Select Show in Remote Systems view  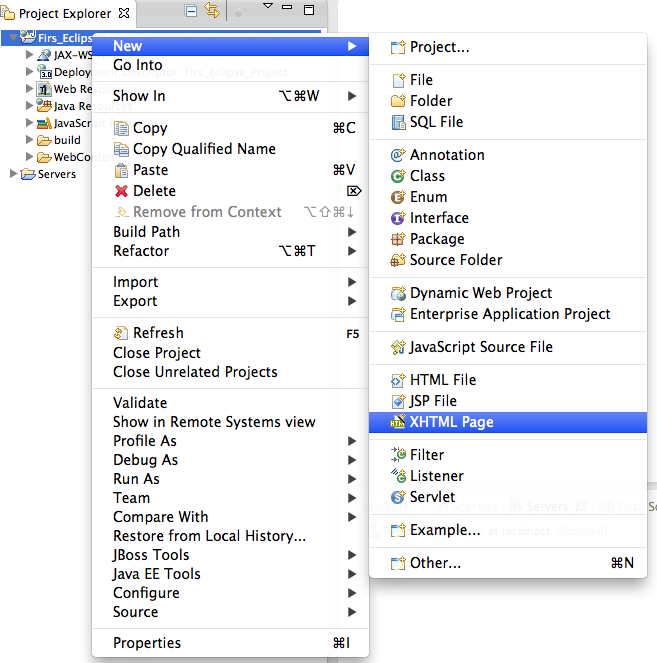click(230, 422)
